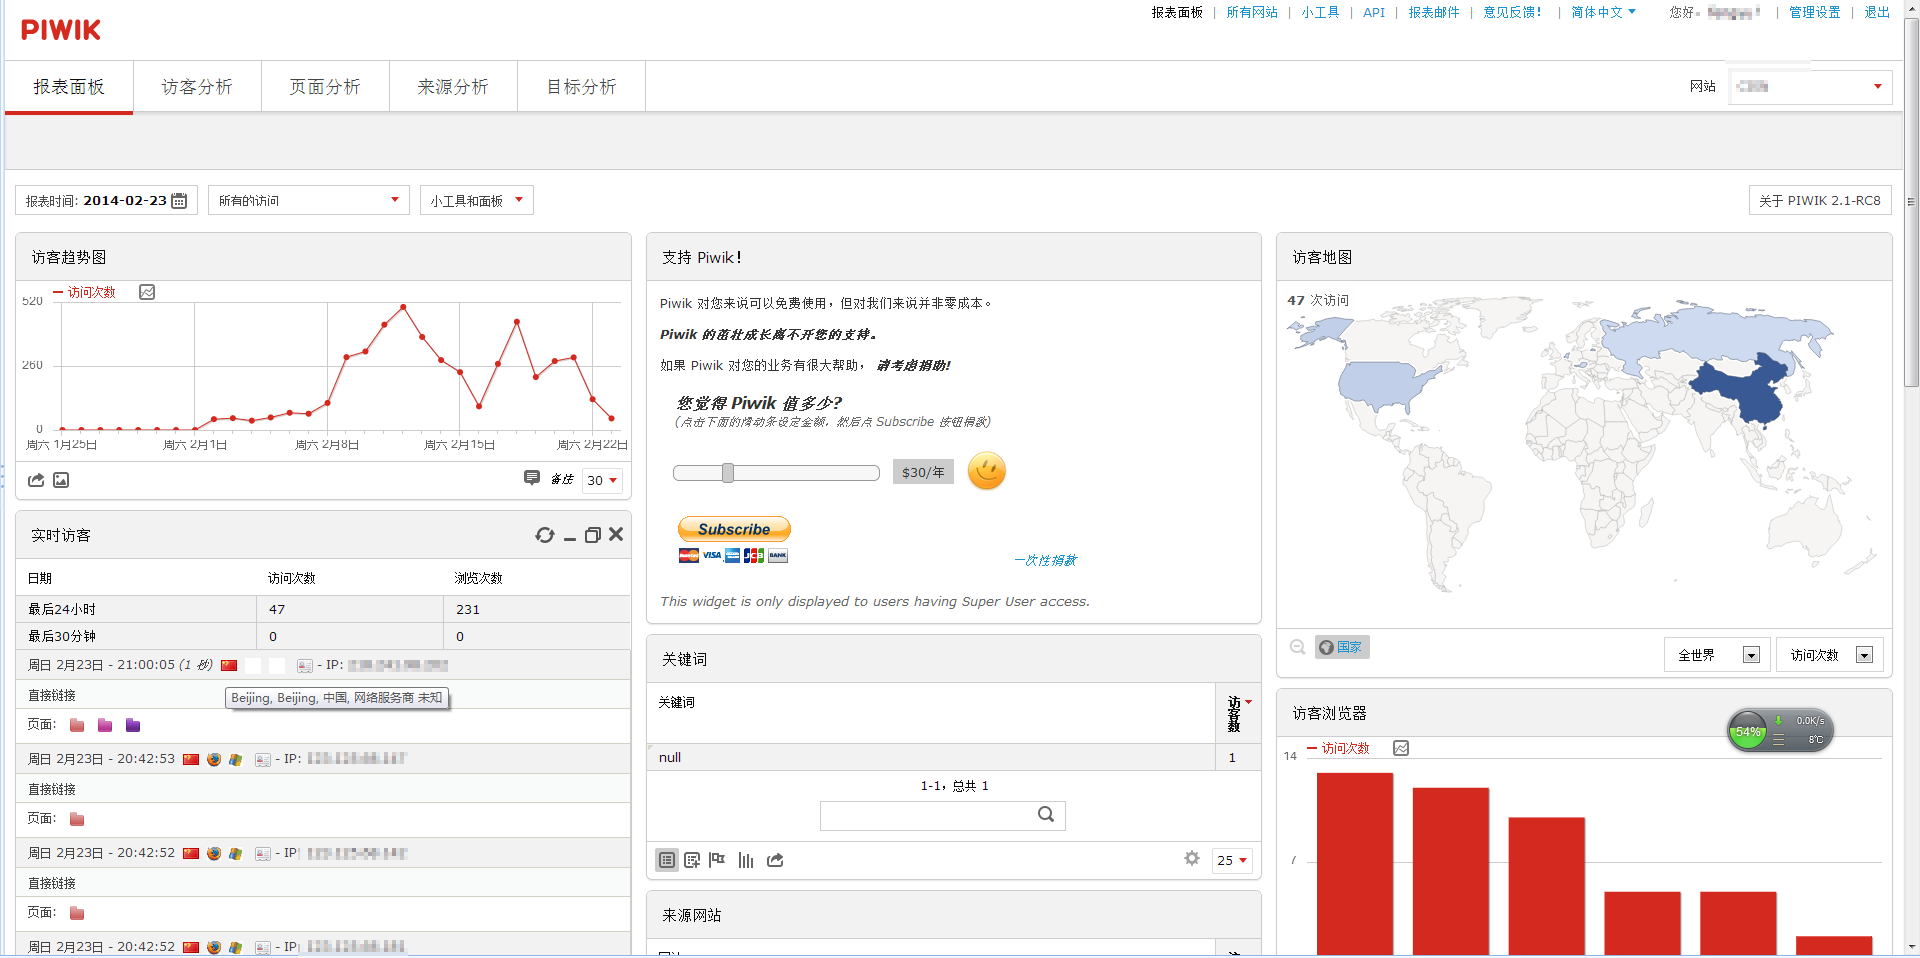Switch keywords to table with more metrics
The height and width of the screenshot is (958, 1920).
click(x=692, y=860)
